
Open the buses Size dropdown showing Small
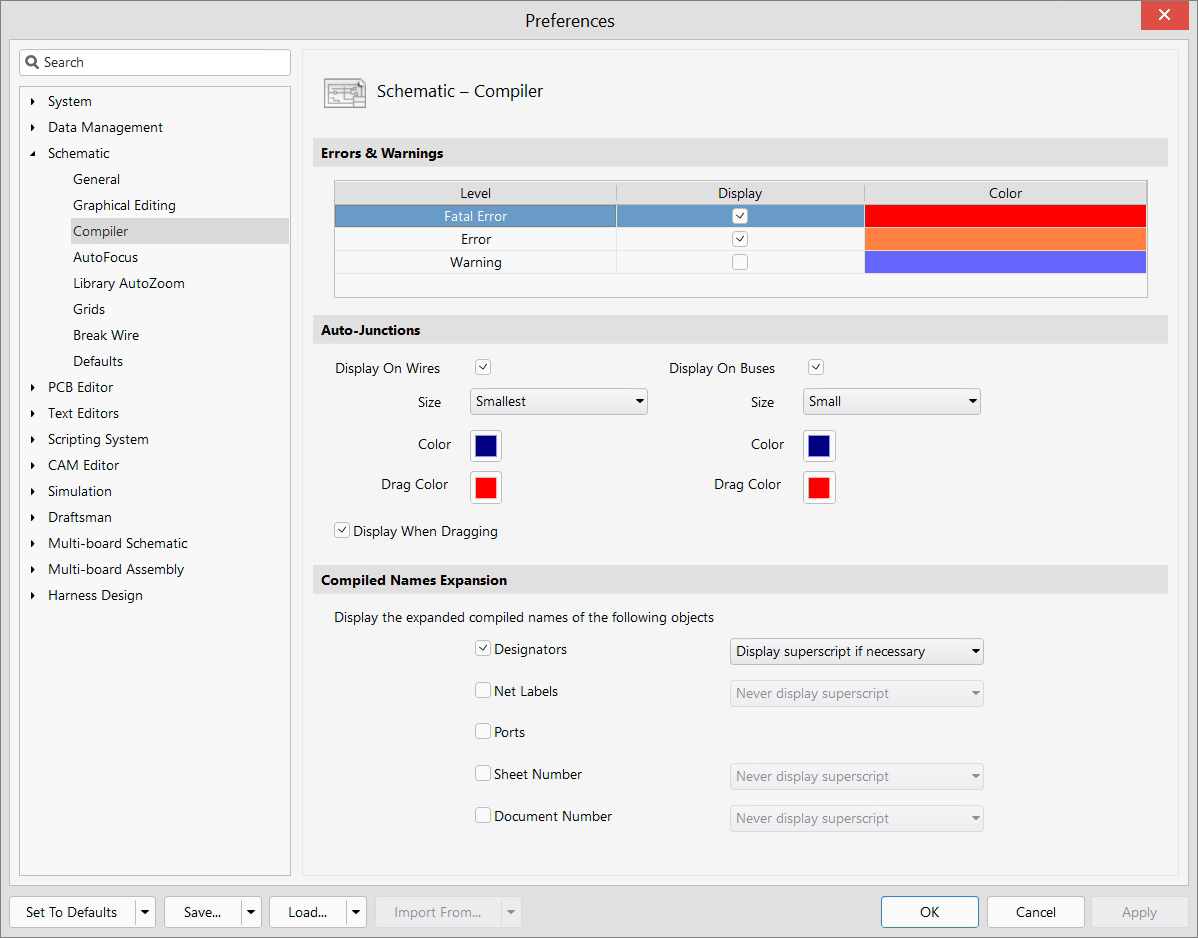click(892, 402)
